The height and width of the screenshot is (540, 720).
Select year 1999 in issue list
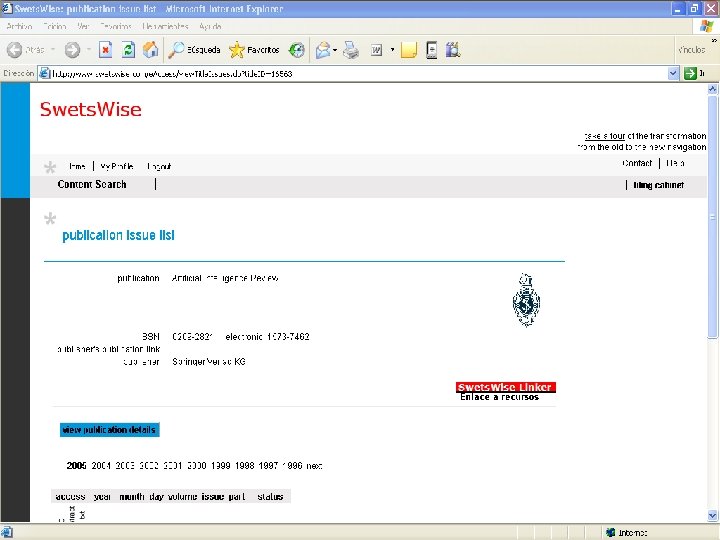pyautogui.click(x=220, y=466)
